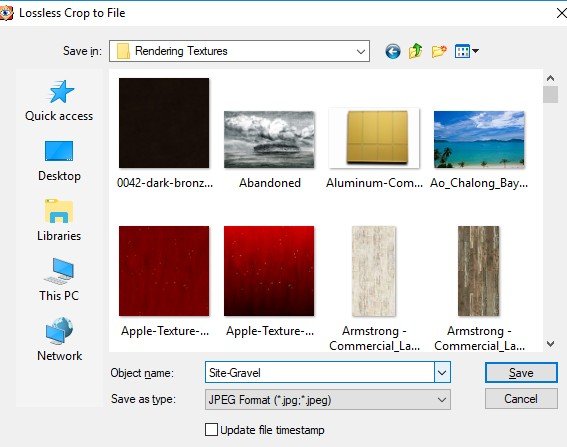
Task: Click the scrollbar down arrow
Action: [550, 344]
